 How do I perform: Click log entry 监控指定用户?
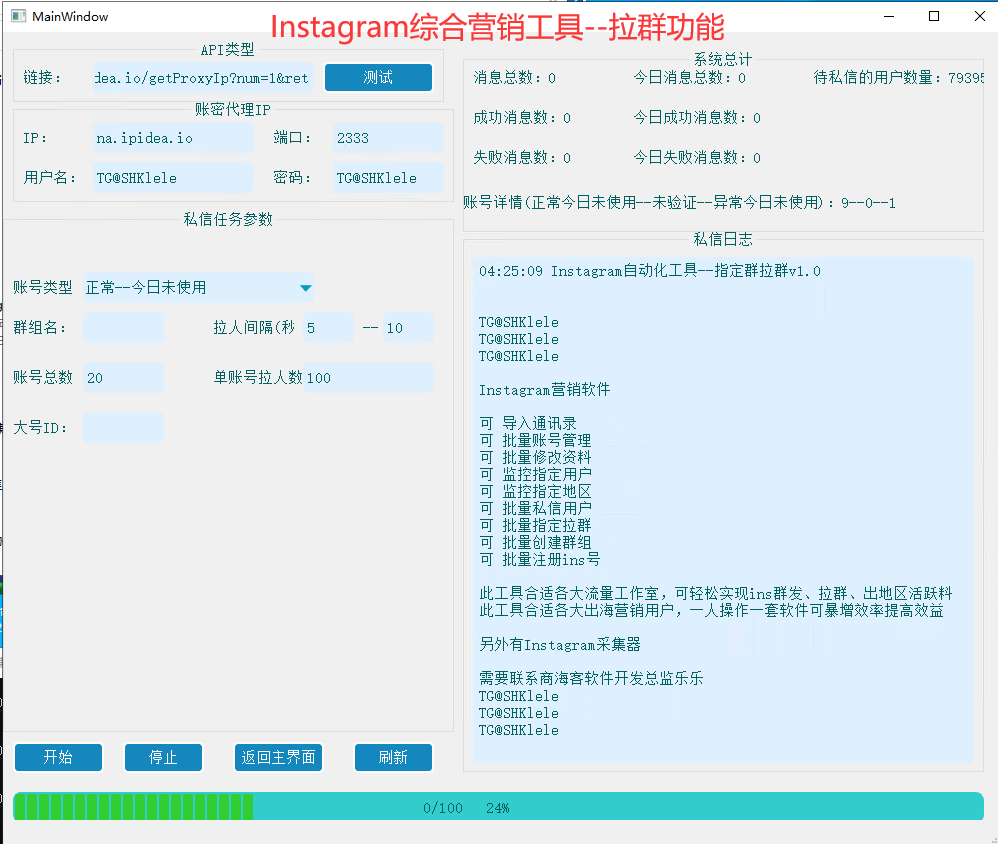click(x=535, y=475)
